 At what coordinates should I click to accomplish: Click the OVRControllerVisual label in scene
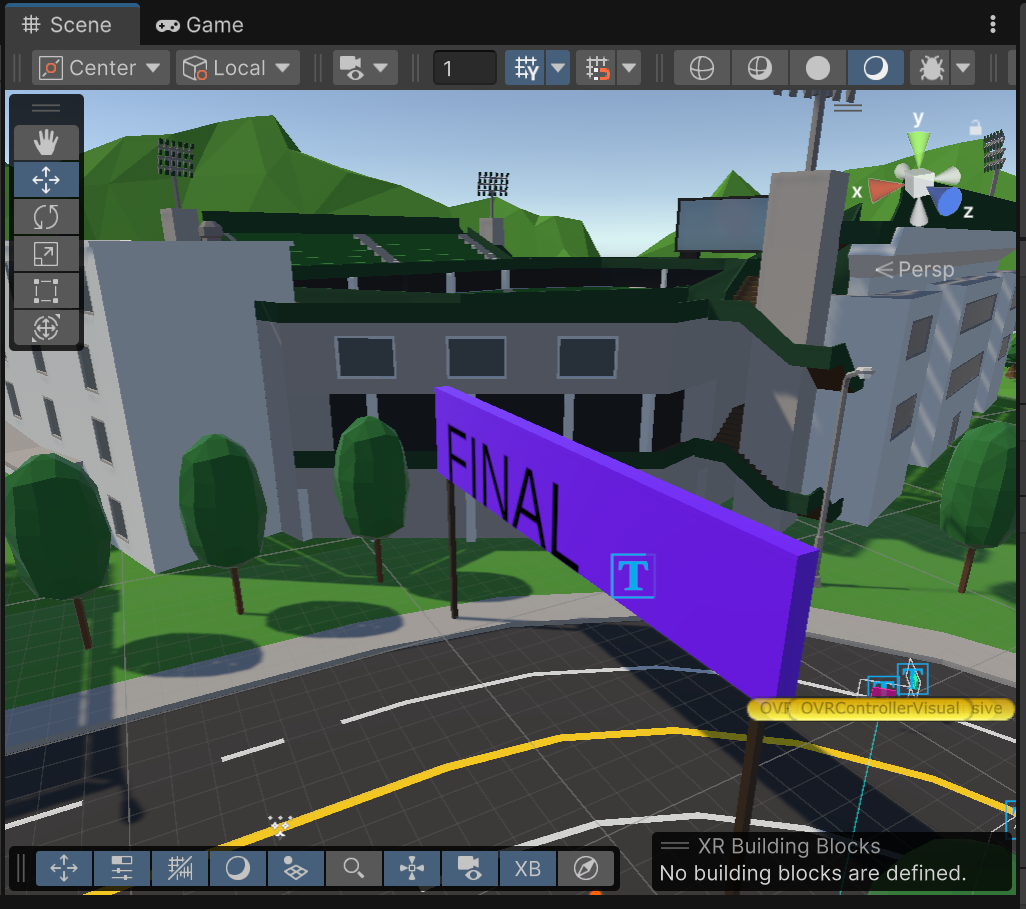[880, 708]
